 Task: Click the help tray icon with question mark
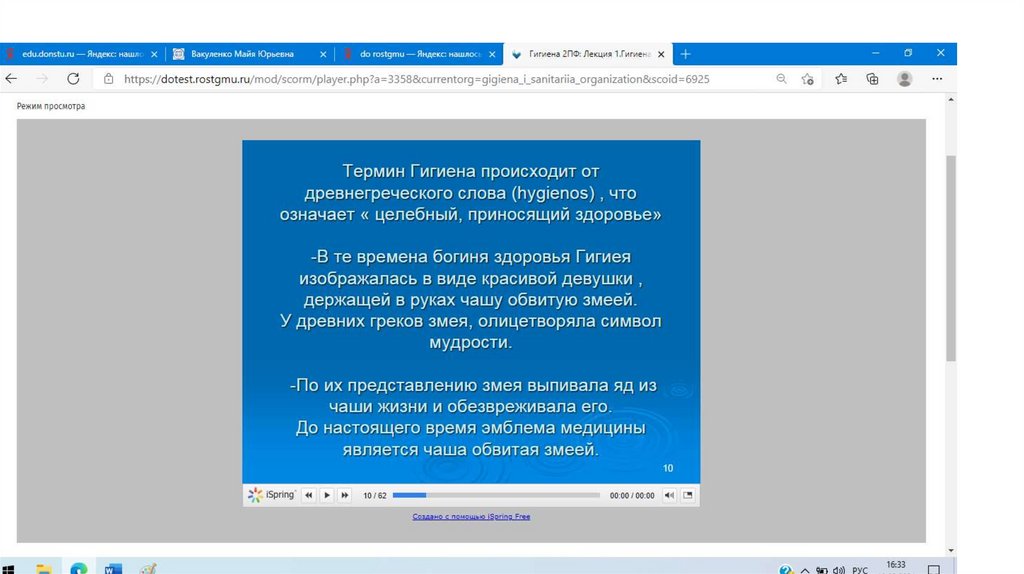[786, 570]
